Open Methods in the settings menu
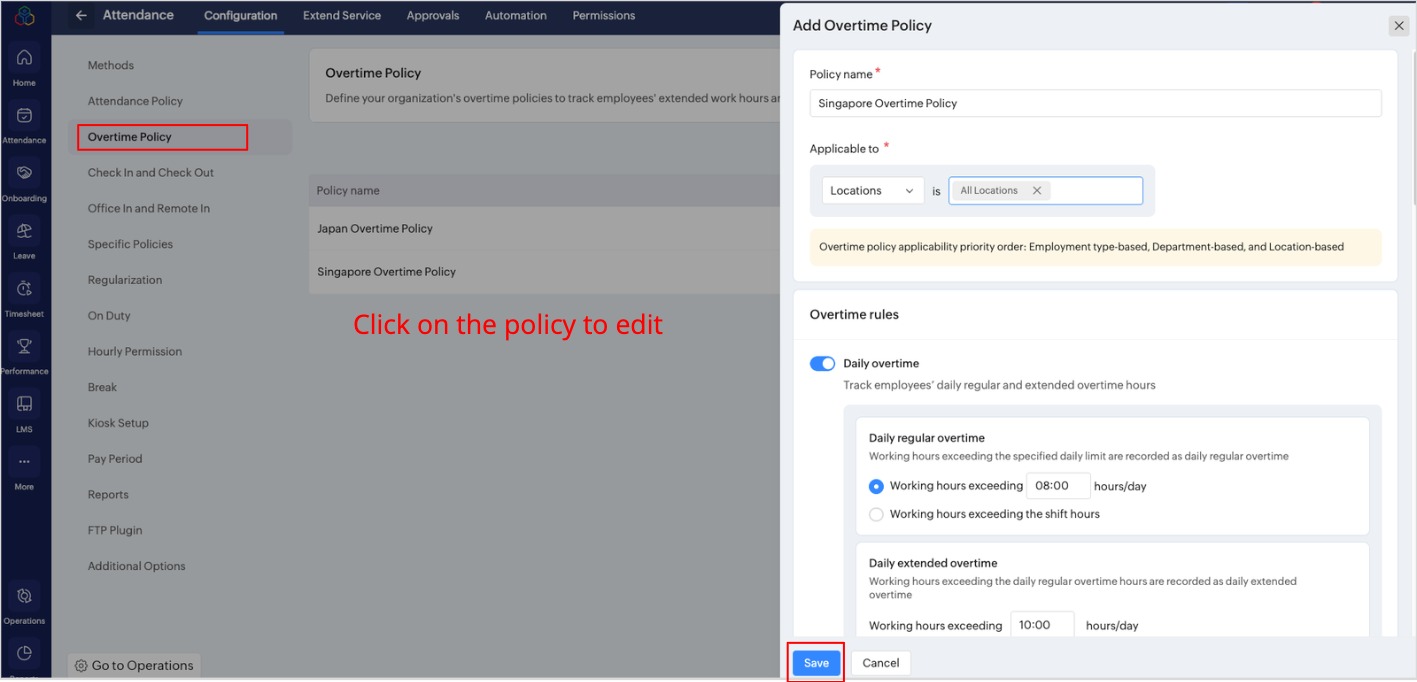 111,66
